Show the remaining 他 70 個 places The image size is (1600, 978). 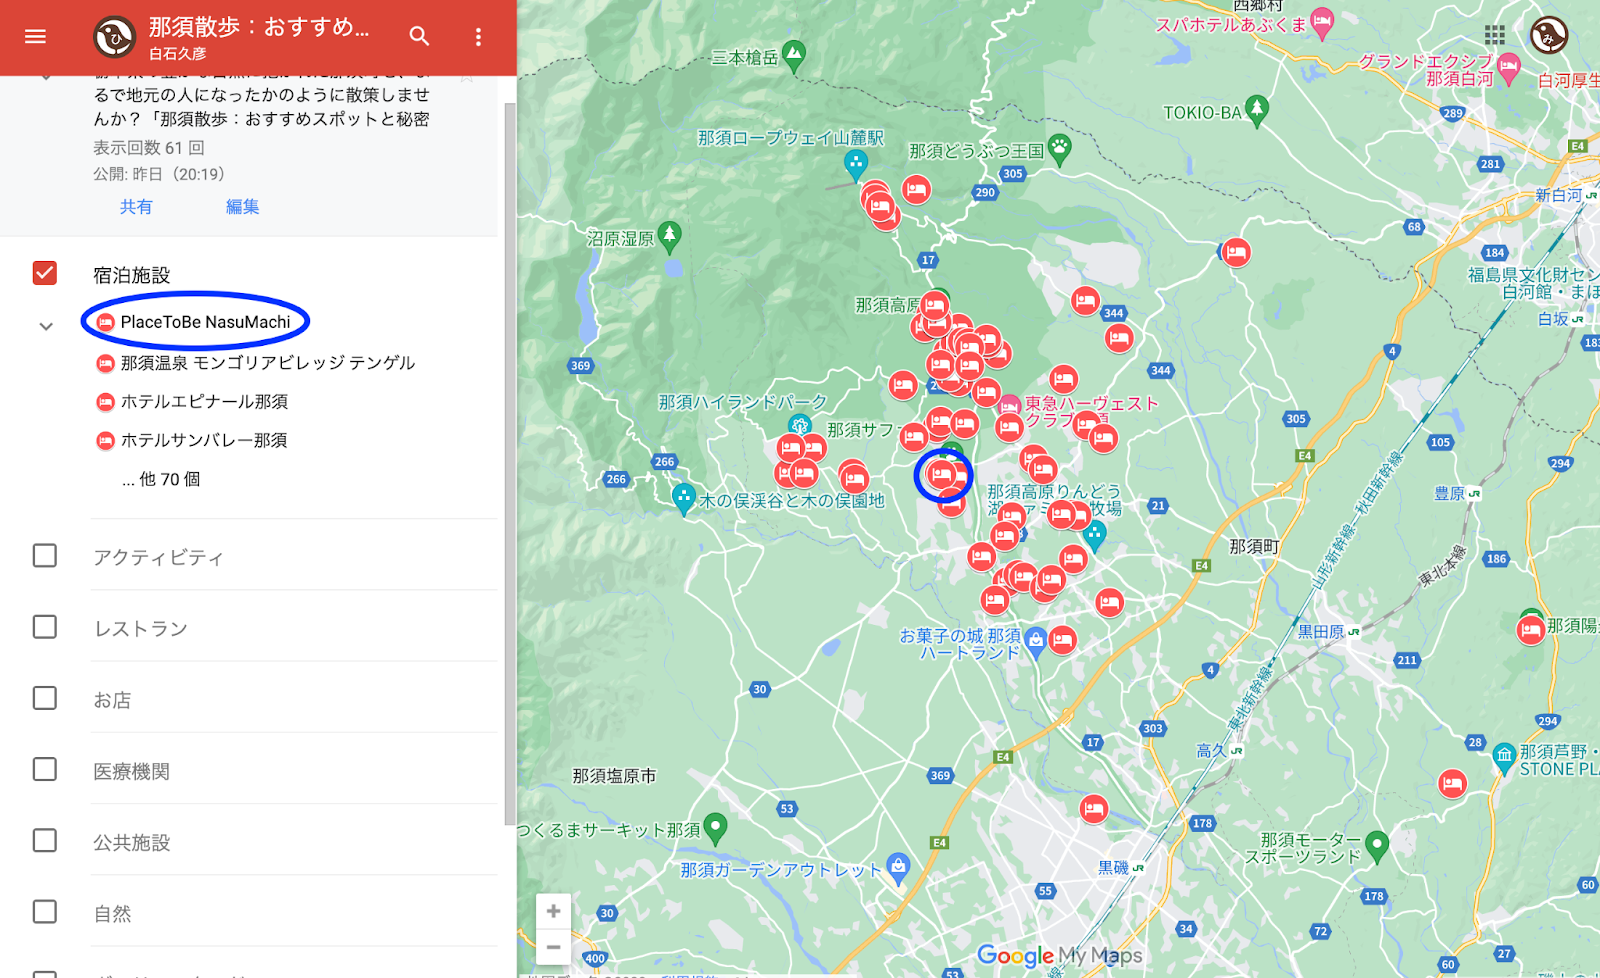pos(161,479)
